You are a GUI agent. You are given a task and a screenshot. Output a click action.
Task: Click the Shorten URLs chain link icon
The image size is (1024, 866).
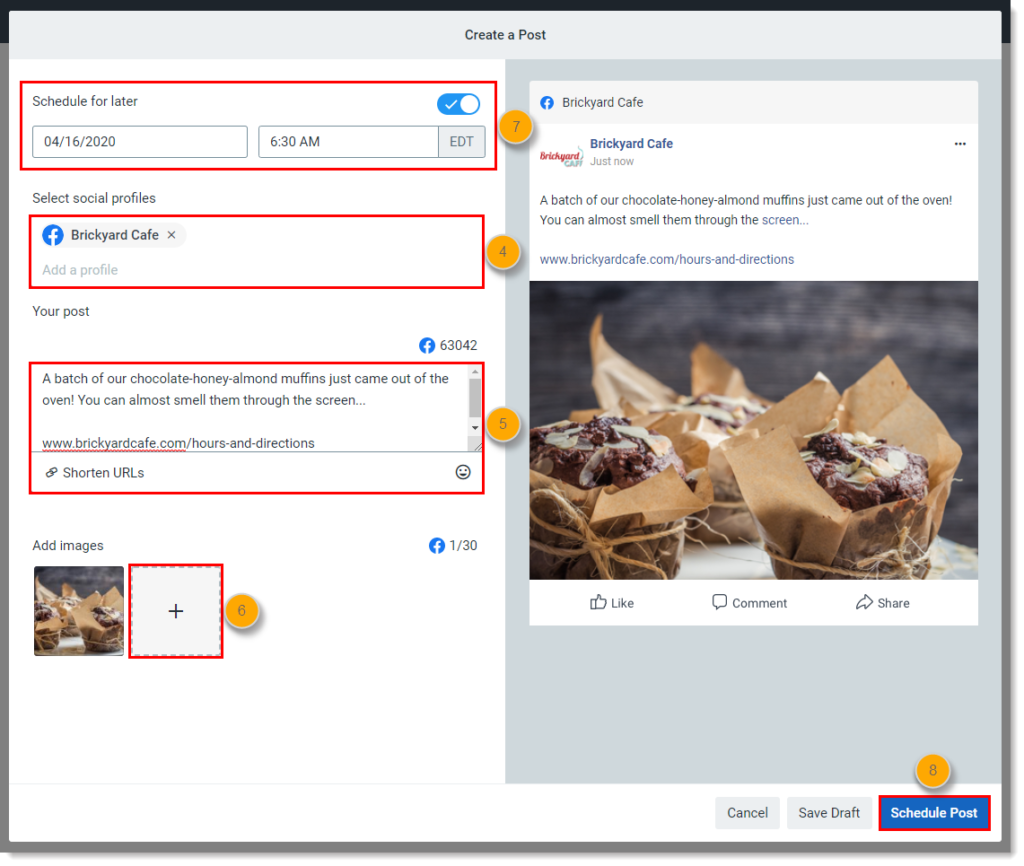[x=51, y=471]
